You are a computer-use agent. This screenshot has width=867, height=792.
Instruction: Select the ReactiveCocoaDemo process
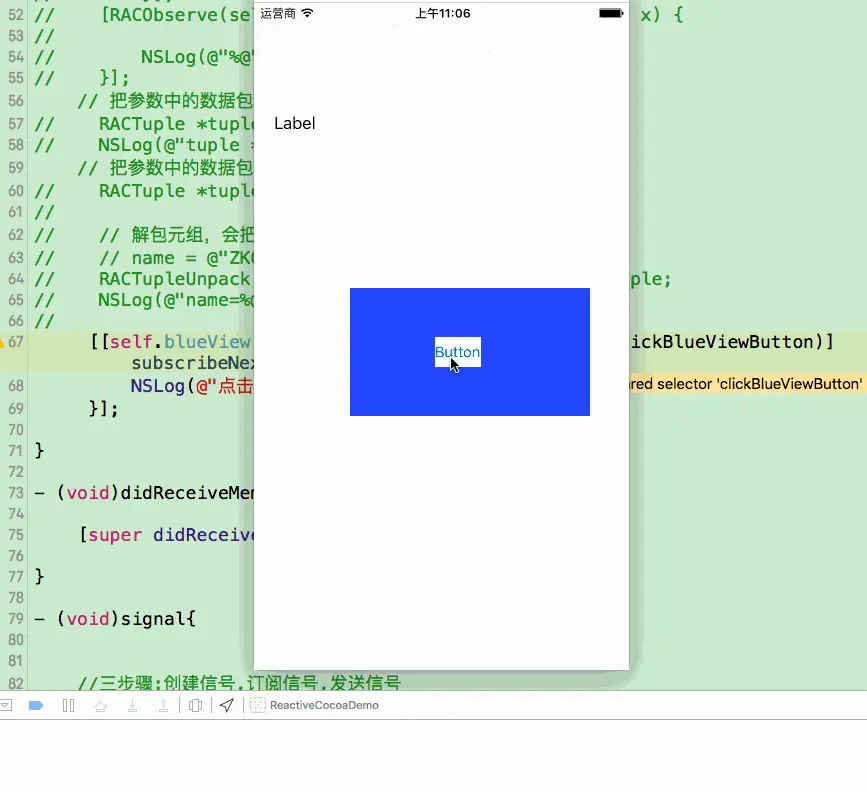point(315,705)
